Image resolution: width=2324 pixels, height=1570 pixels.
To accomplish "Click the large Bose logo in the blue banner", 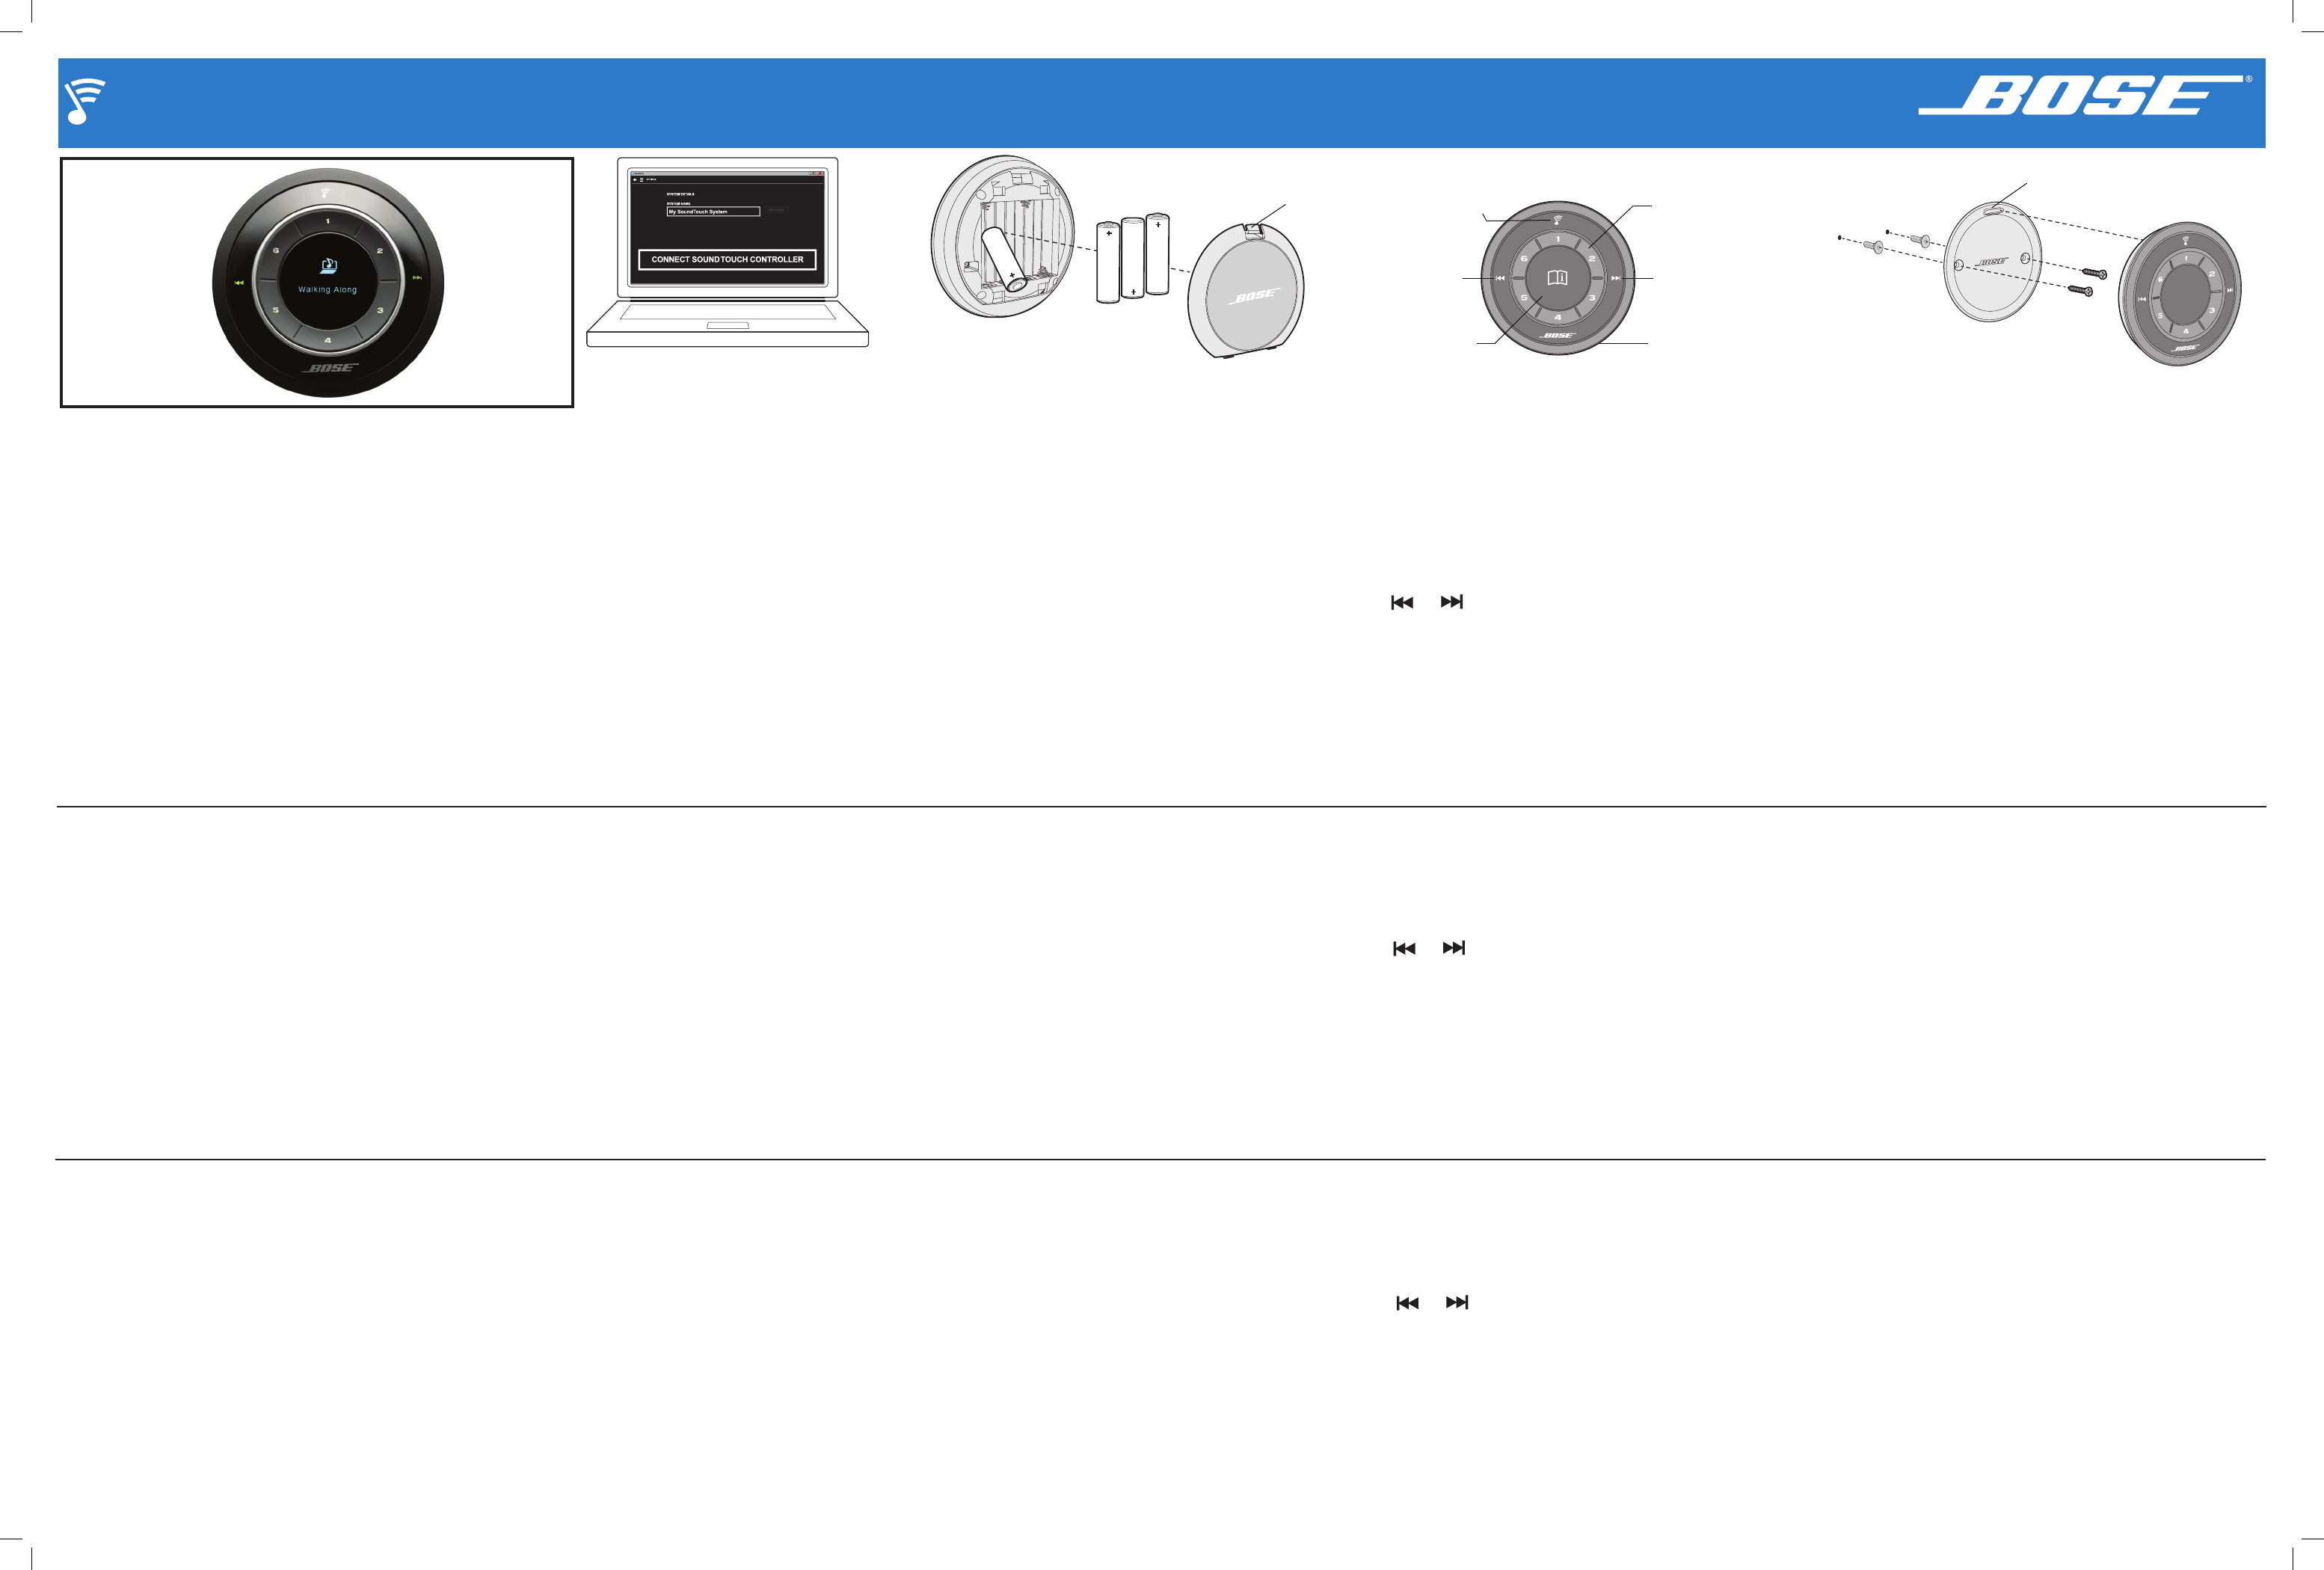I will pos(2081,95).
